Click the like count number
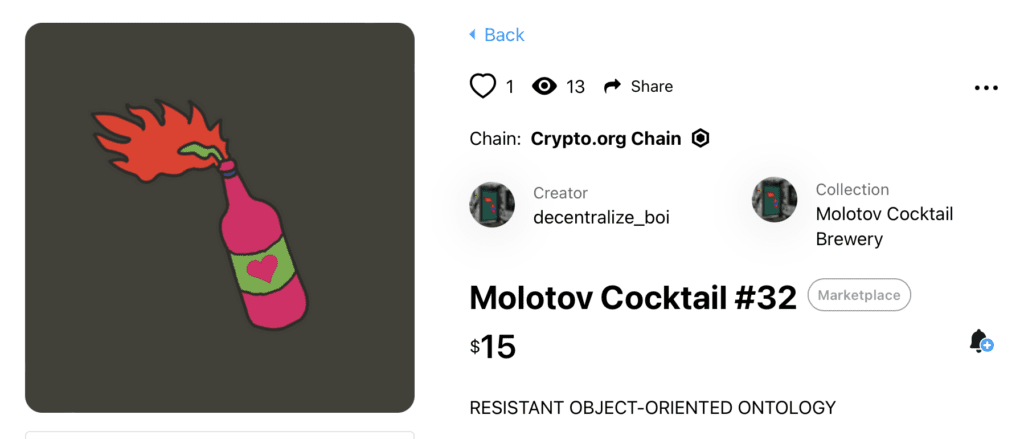 pyautogui.click(x=510, y=87)
